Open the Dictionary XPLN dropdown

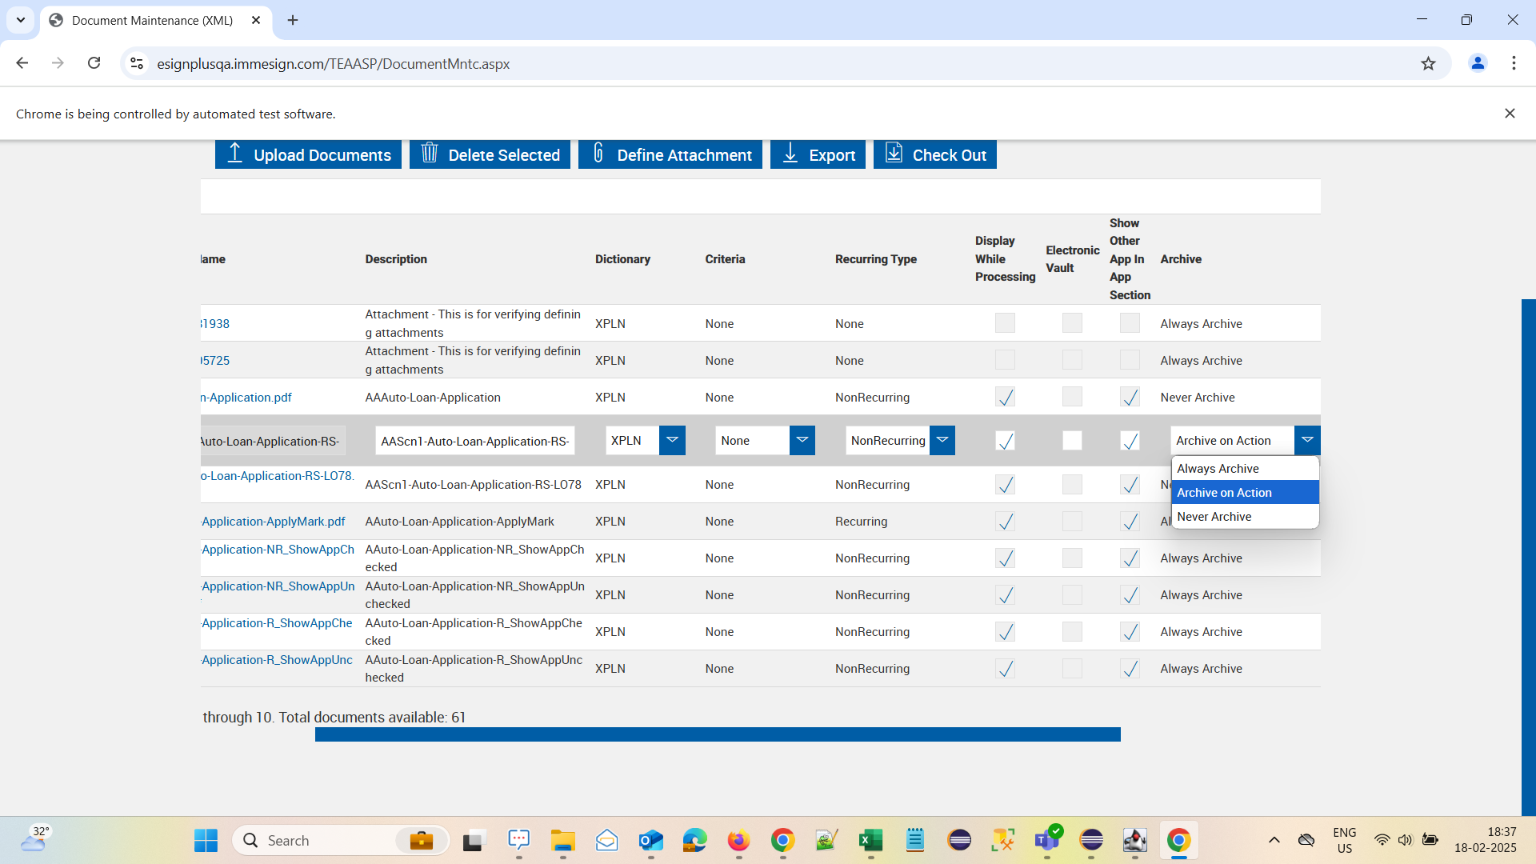[x=672, y=441]
